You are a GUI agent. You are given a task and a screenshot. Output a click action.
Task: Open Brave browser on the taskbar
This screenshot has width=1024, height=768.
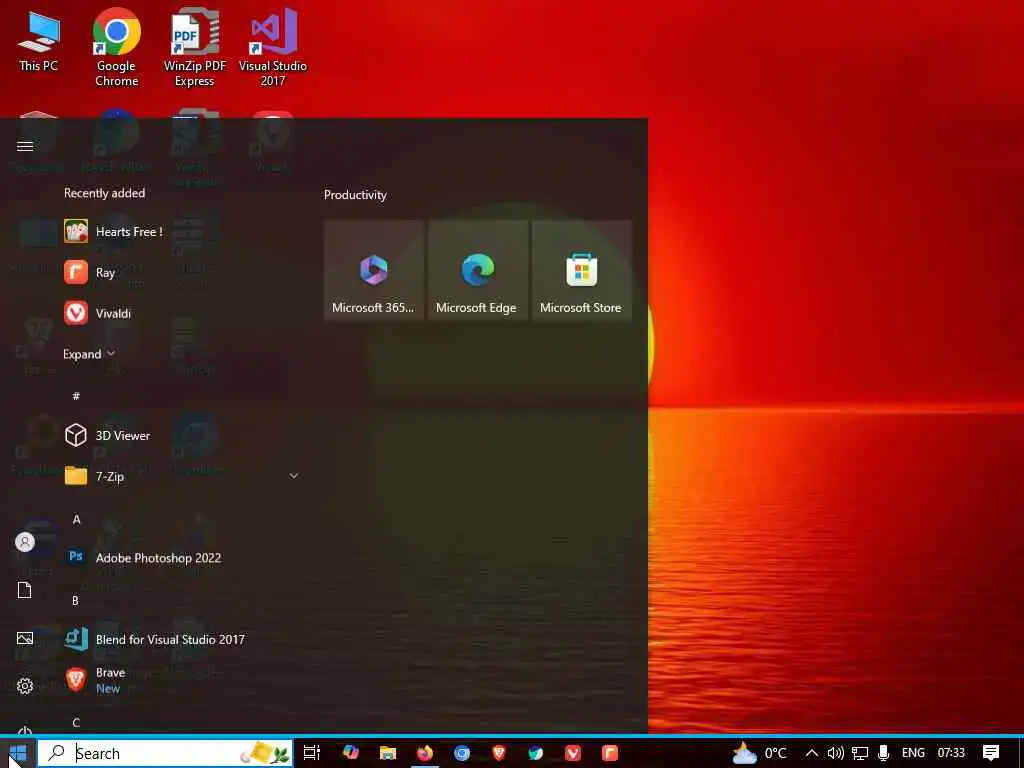tap(499, 753)
